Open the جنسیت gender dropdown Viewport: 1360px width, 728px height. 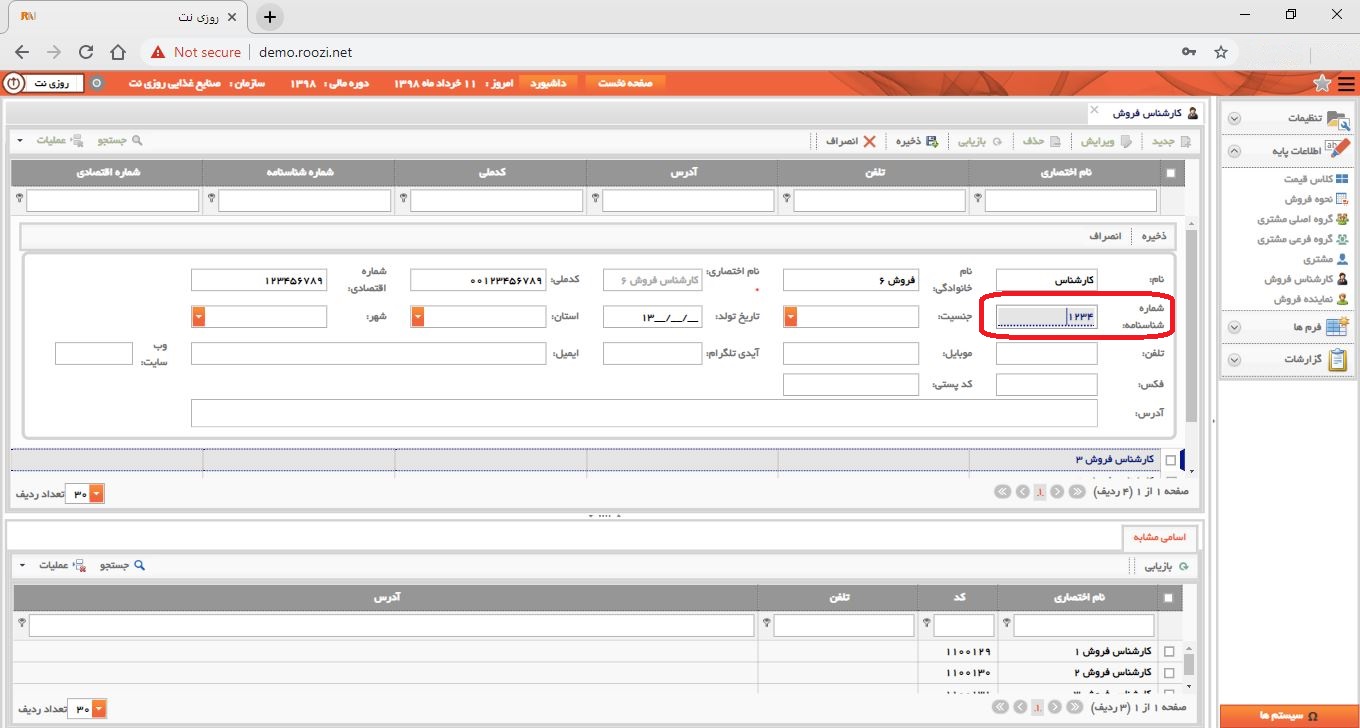click(791, 316)
